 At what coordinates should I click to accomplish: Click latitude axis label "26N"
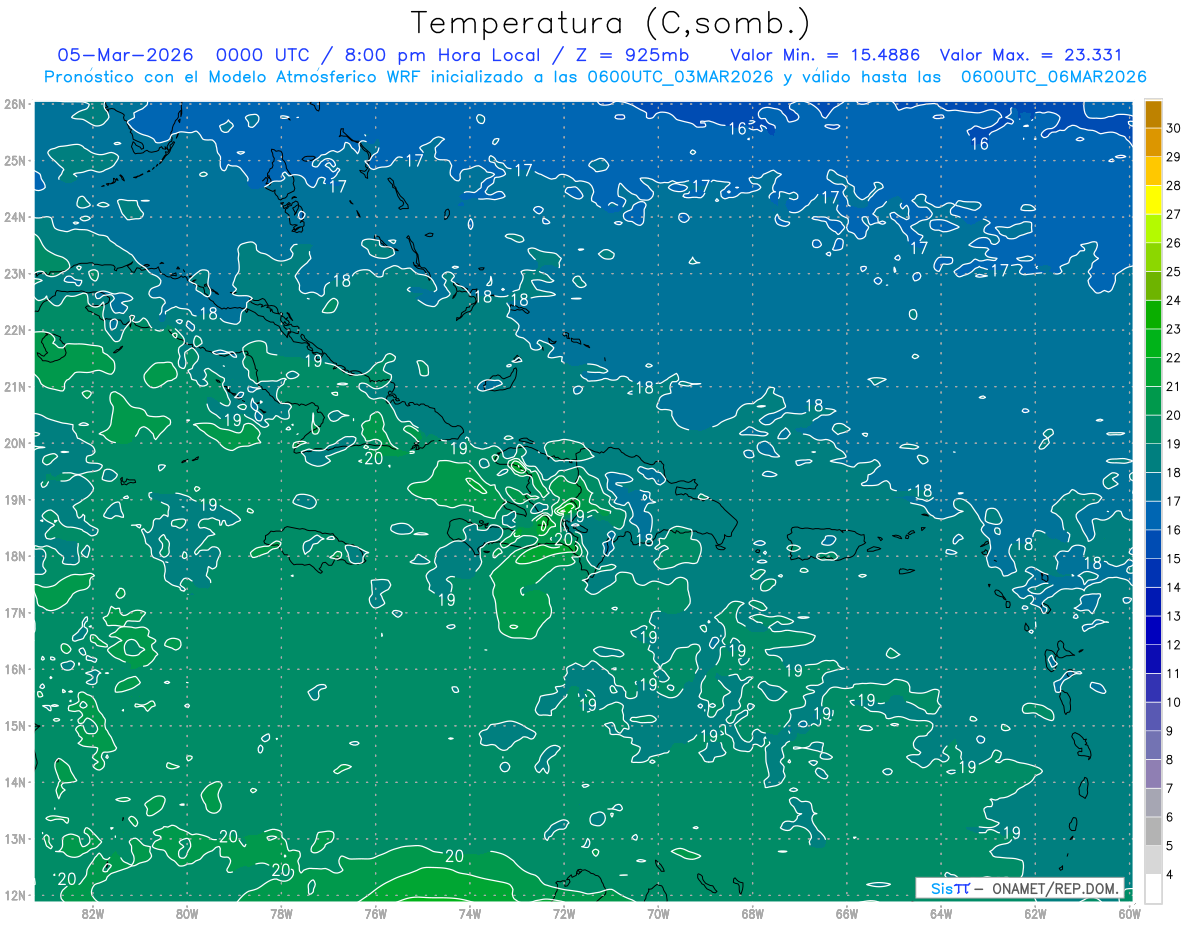click(15, 104)
